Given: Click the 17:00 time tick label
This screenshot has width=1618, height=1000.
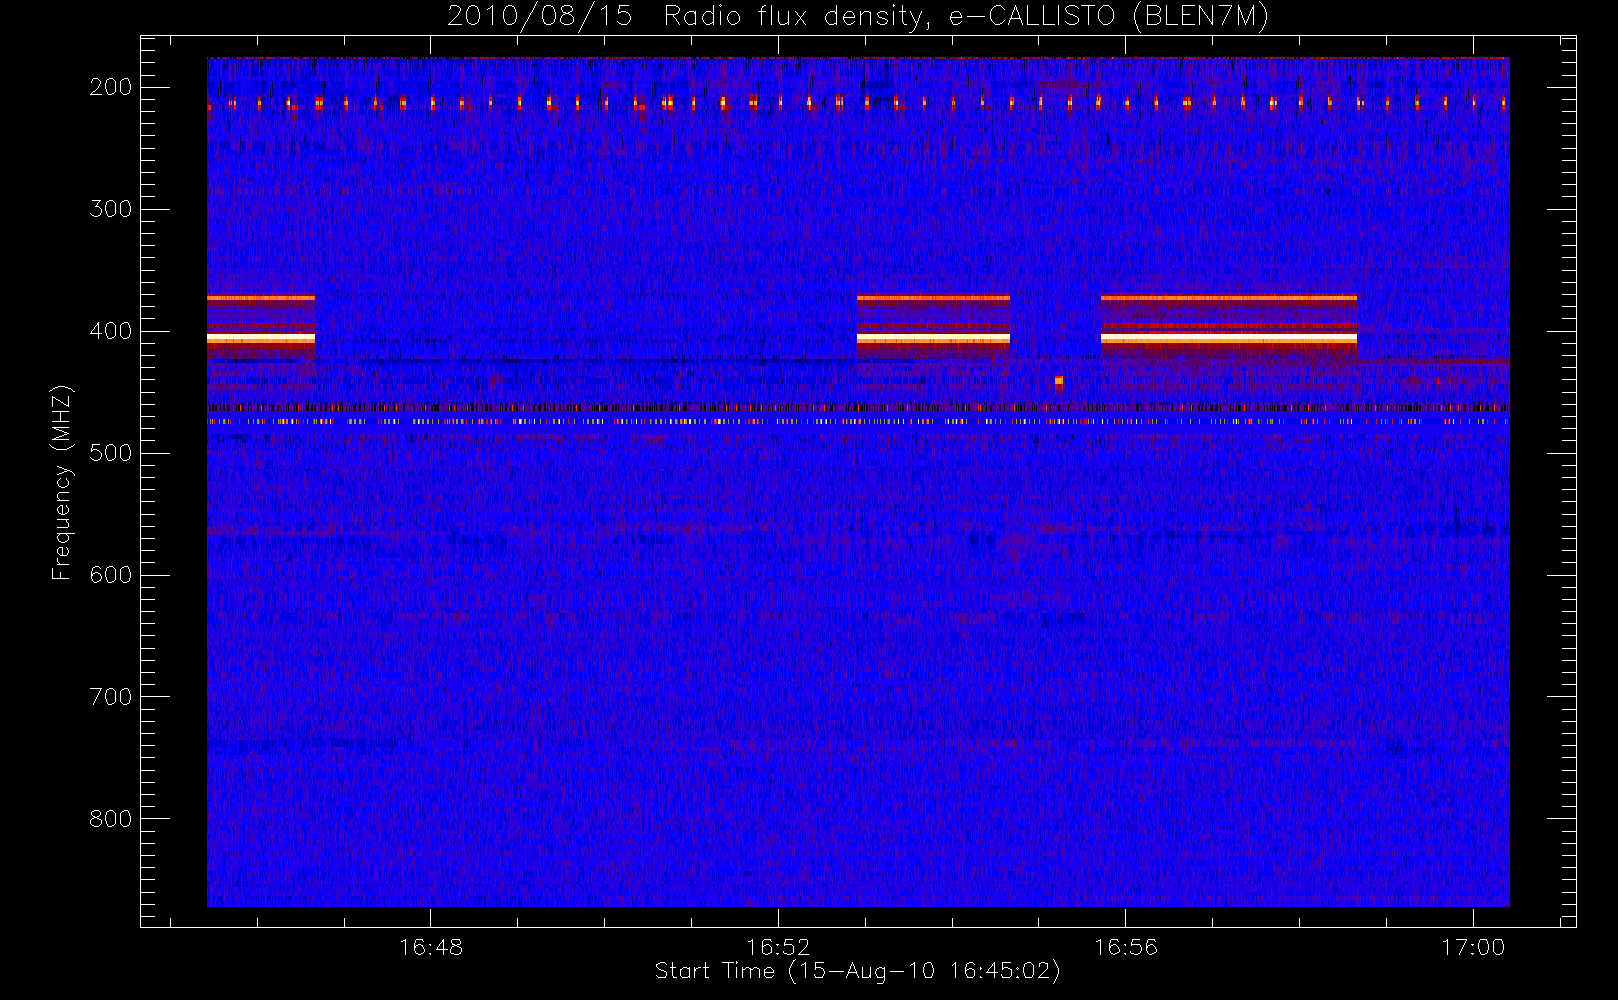Looking at the screenshot, I should pyautogui.click(x=1473, y=947).
